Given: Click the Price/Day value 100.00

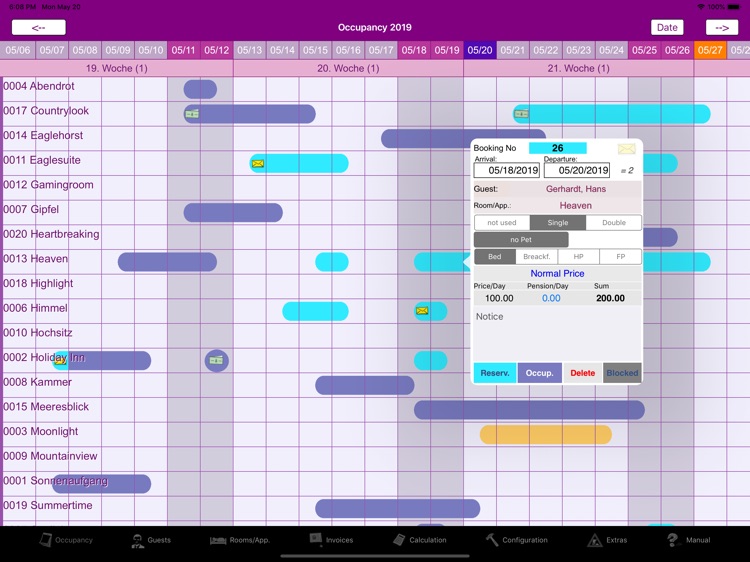Looking at the screenshot, I should 499,298.
